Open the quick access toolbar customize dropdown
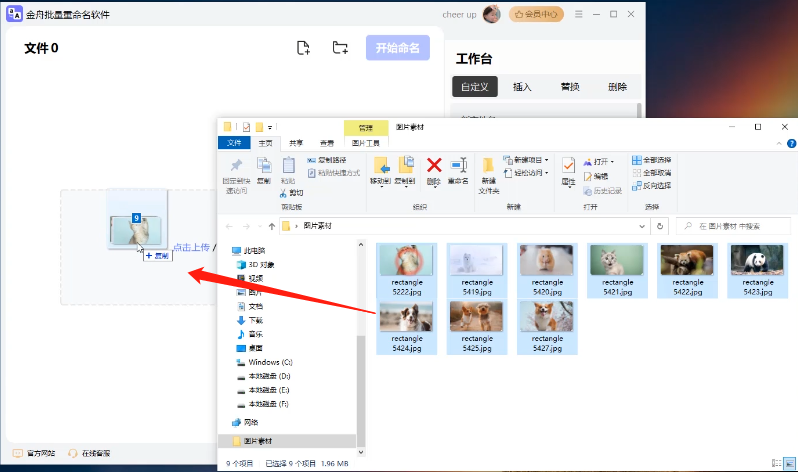The height and width of the screenshot is (472, 798). 270,127
